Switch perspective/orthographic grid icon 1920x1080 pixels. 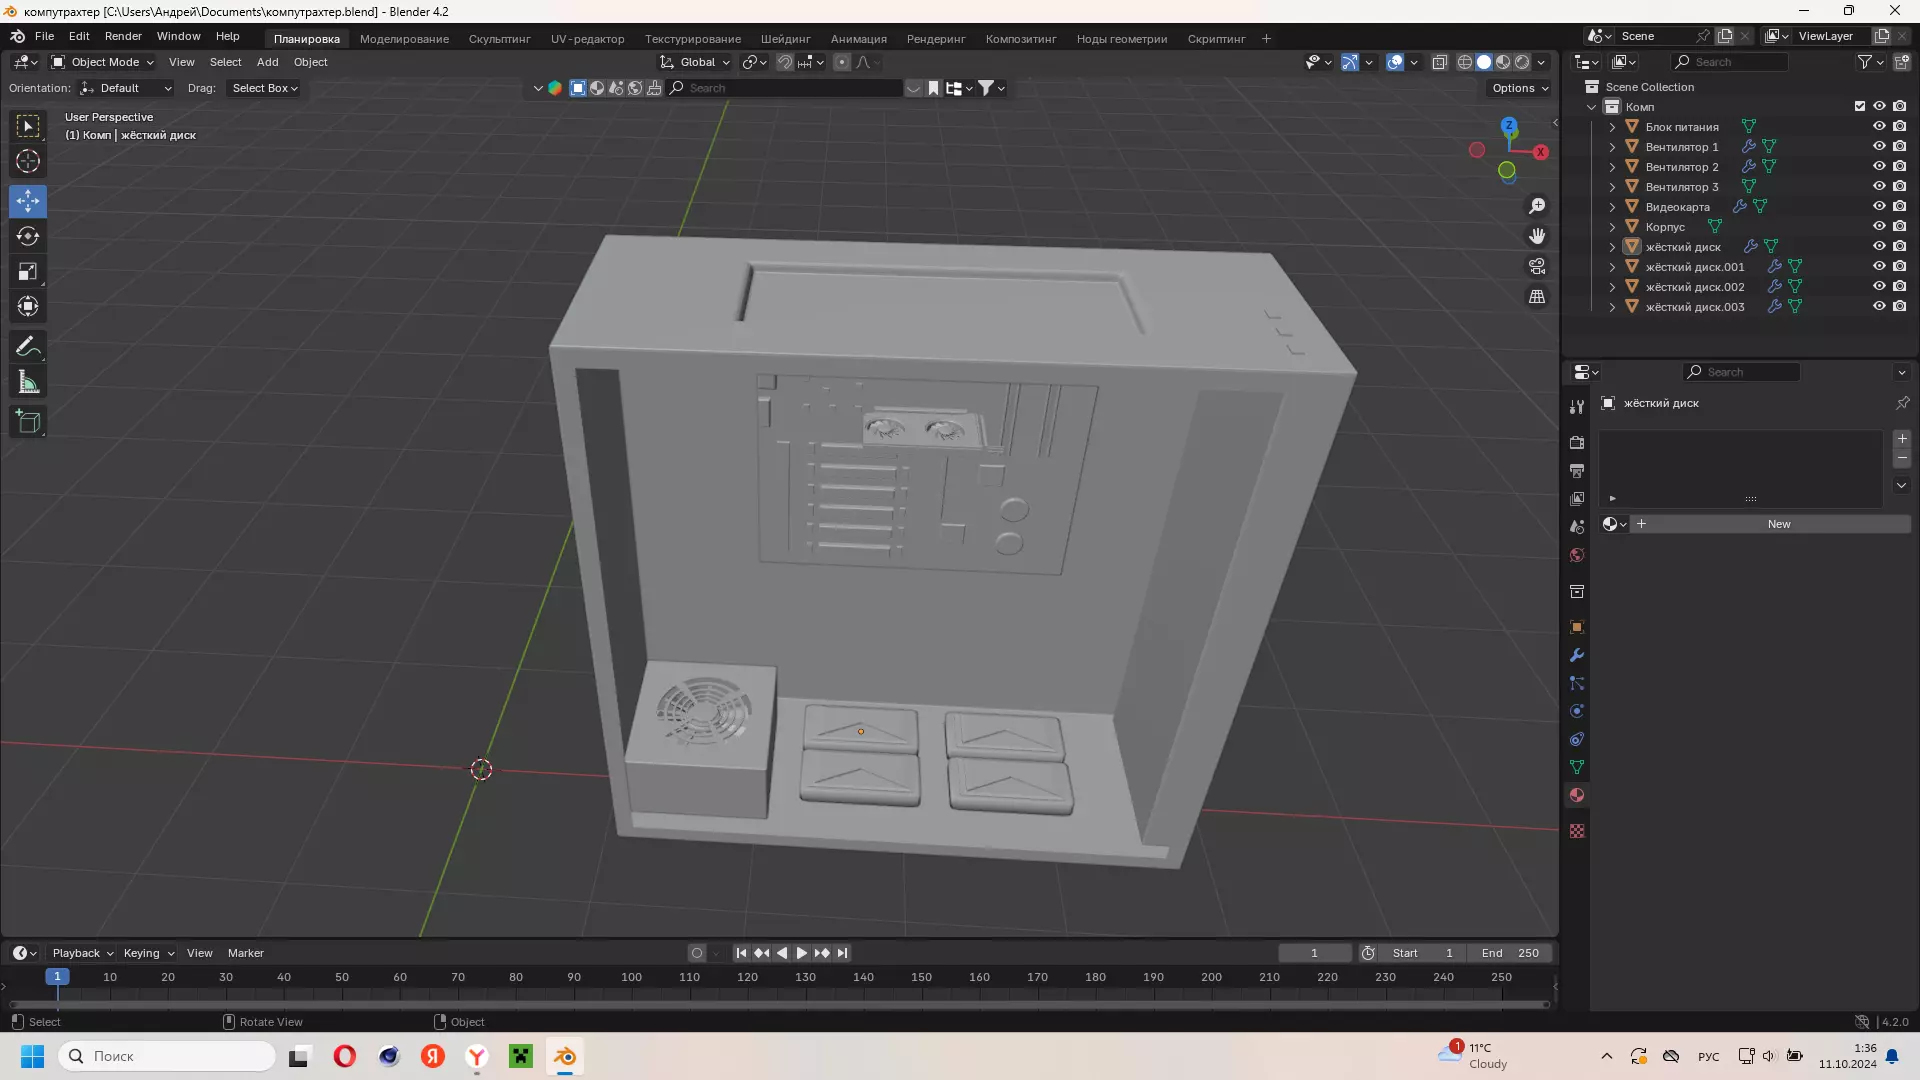point(1537,297)
